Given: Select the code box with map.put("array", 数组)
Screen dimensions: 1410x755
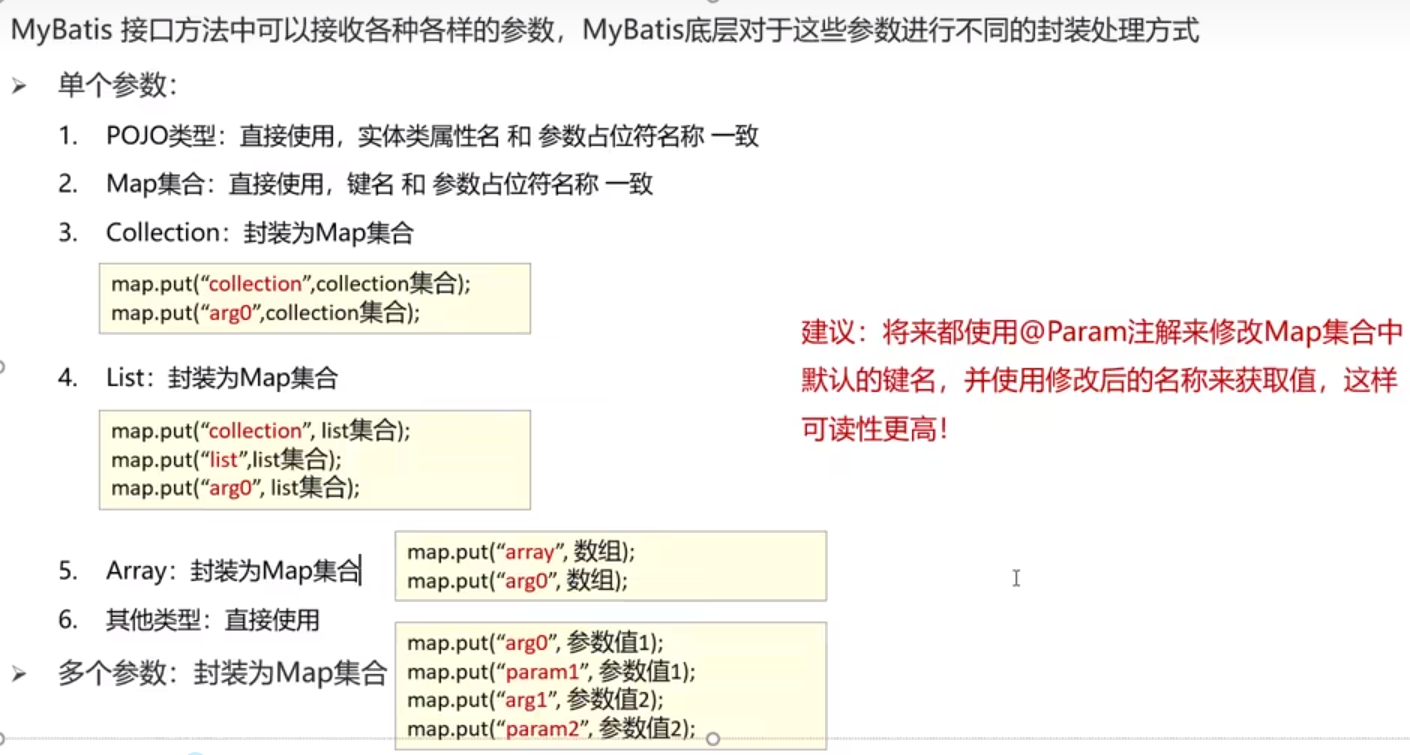Looking at the screenshot, I should [611, 566].
